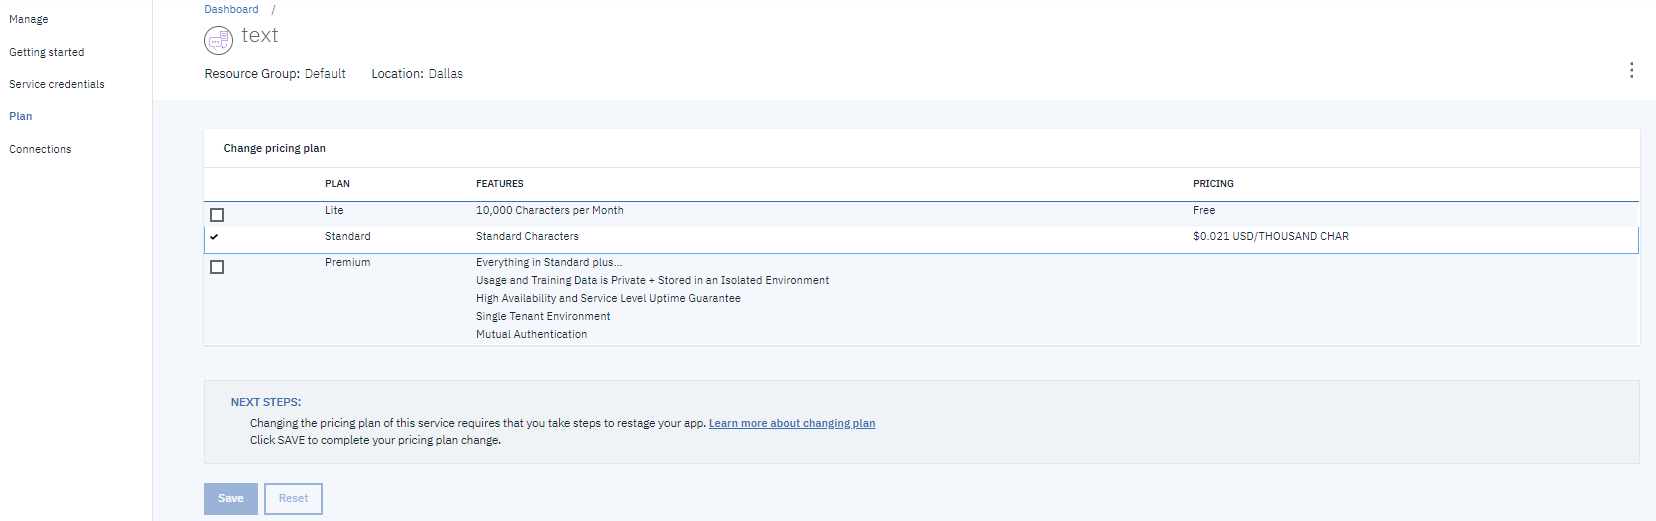This screenshot has height=521, width=1656.
Task: Click the $0.021 USD/THOUSAND CHAR price
Action: click(1270, 236)
